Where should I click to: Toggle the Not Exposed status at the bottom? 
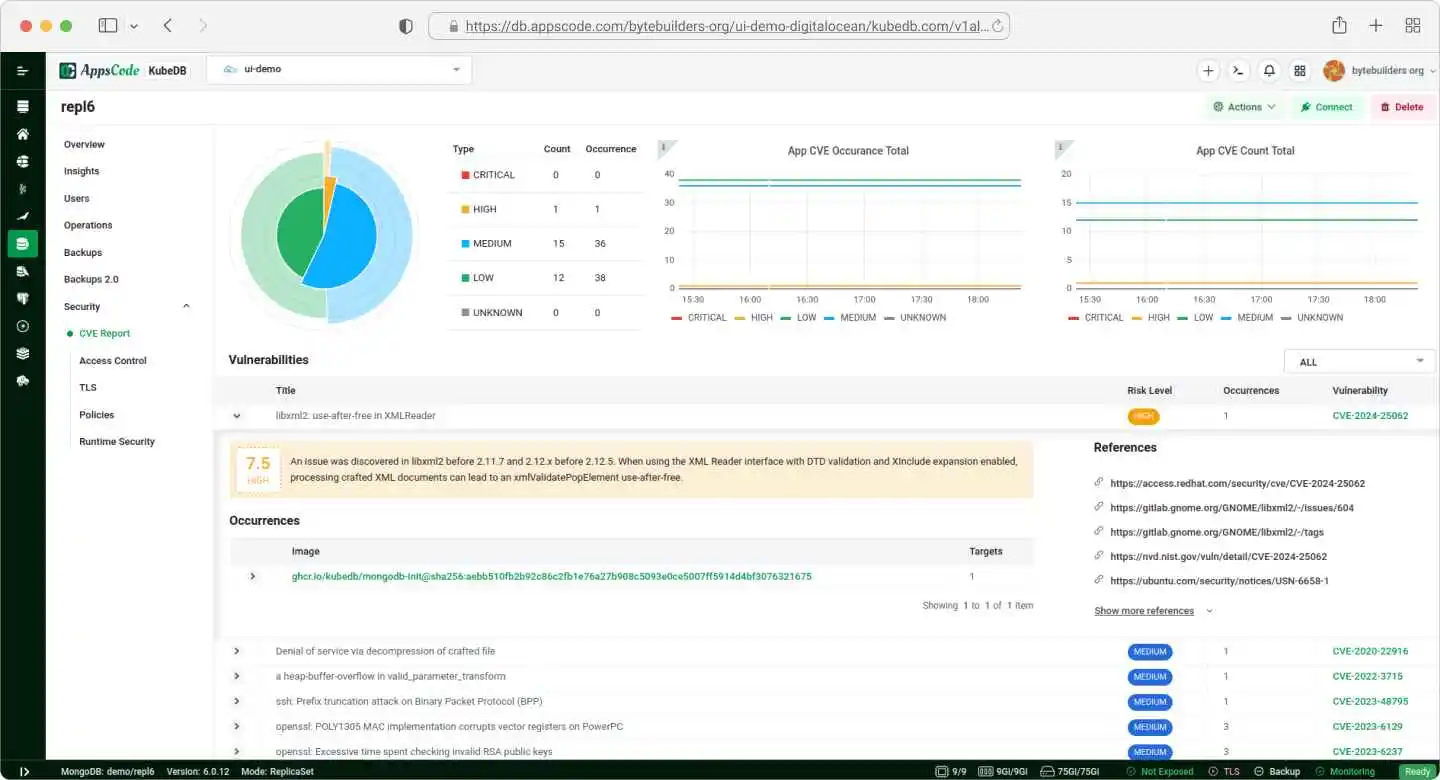(x=1160, y=771)
